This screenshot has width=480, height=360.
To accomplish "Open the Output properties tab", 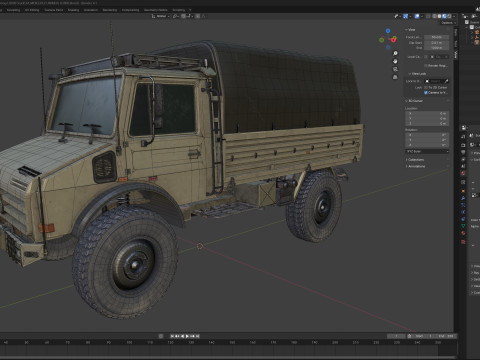I will (x=463, y=152).
